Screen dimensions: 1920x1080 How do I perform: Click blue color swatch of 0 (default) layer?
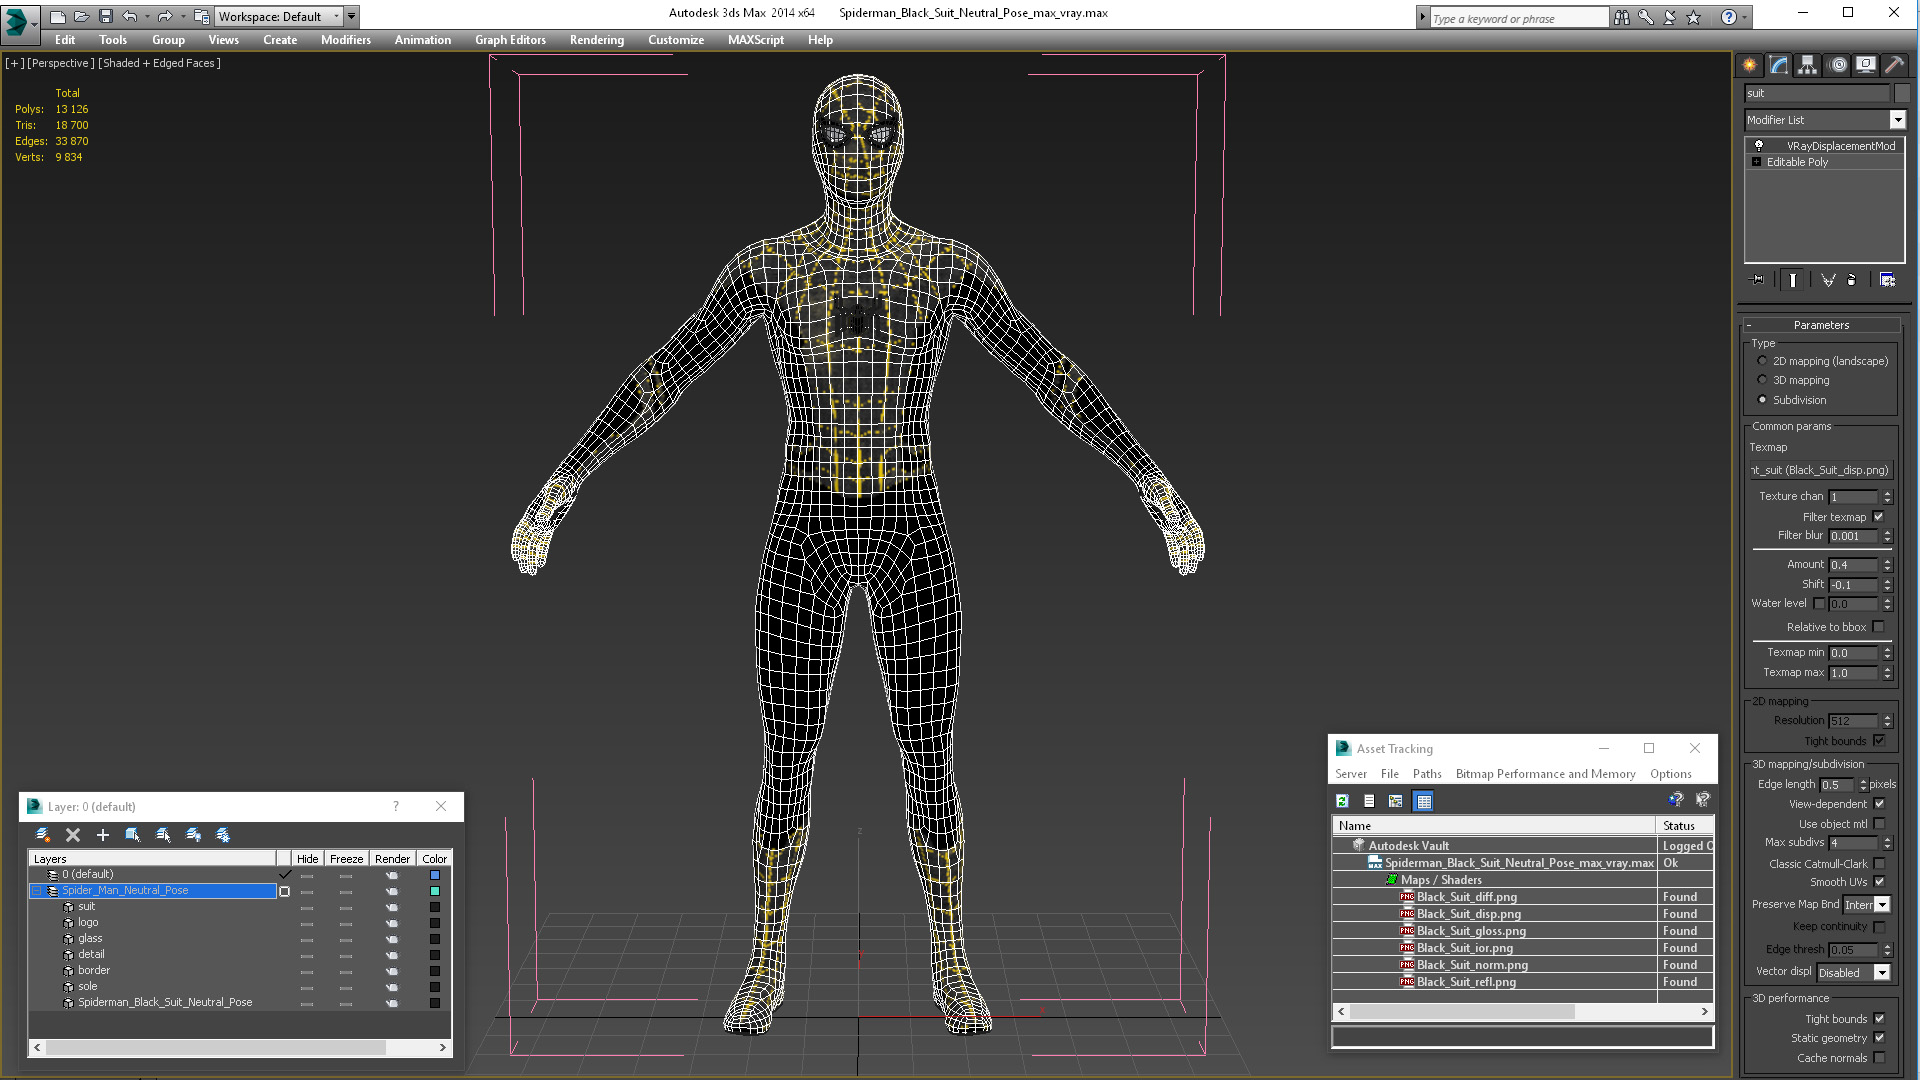435,875
